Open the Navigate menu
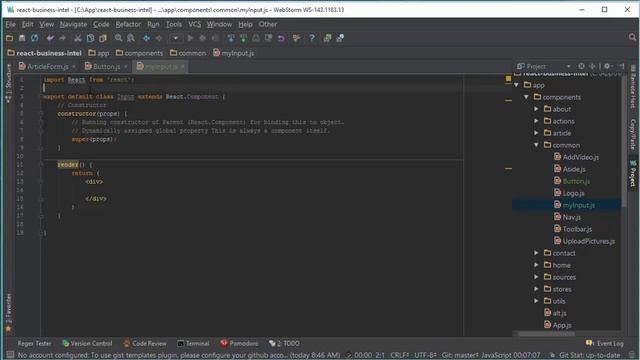640x360 pixels. pos(73,24)
